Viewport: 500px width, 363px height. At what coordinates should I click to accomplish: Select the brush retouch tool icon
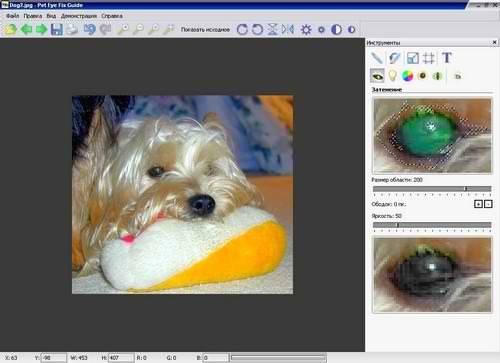coord(395,58)
